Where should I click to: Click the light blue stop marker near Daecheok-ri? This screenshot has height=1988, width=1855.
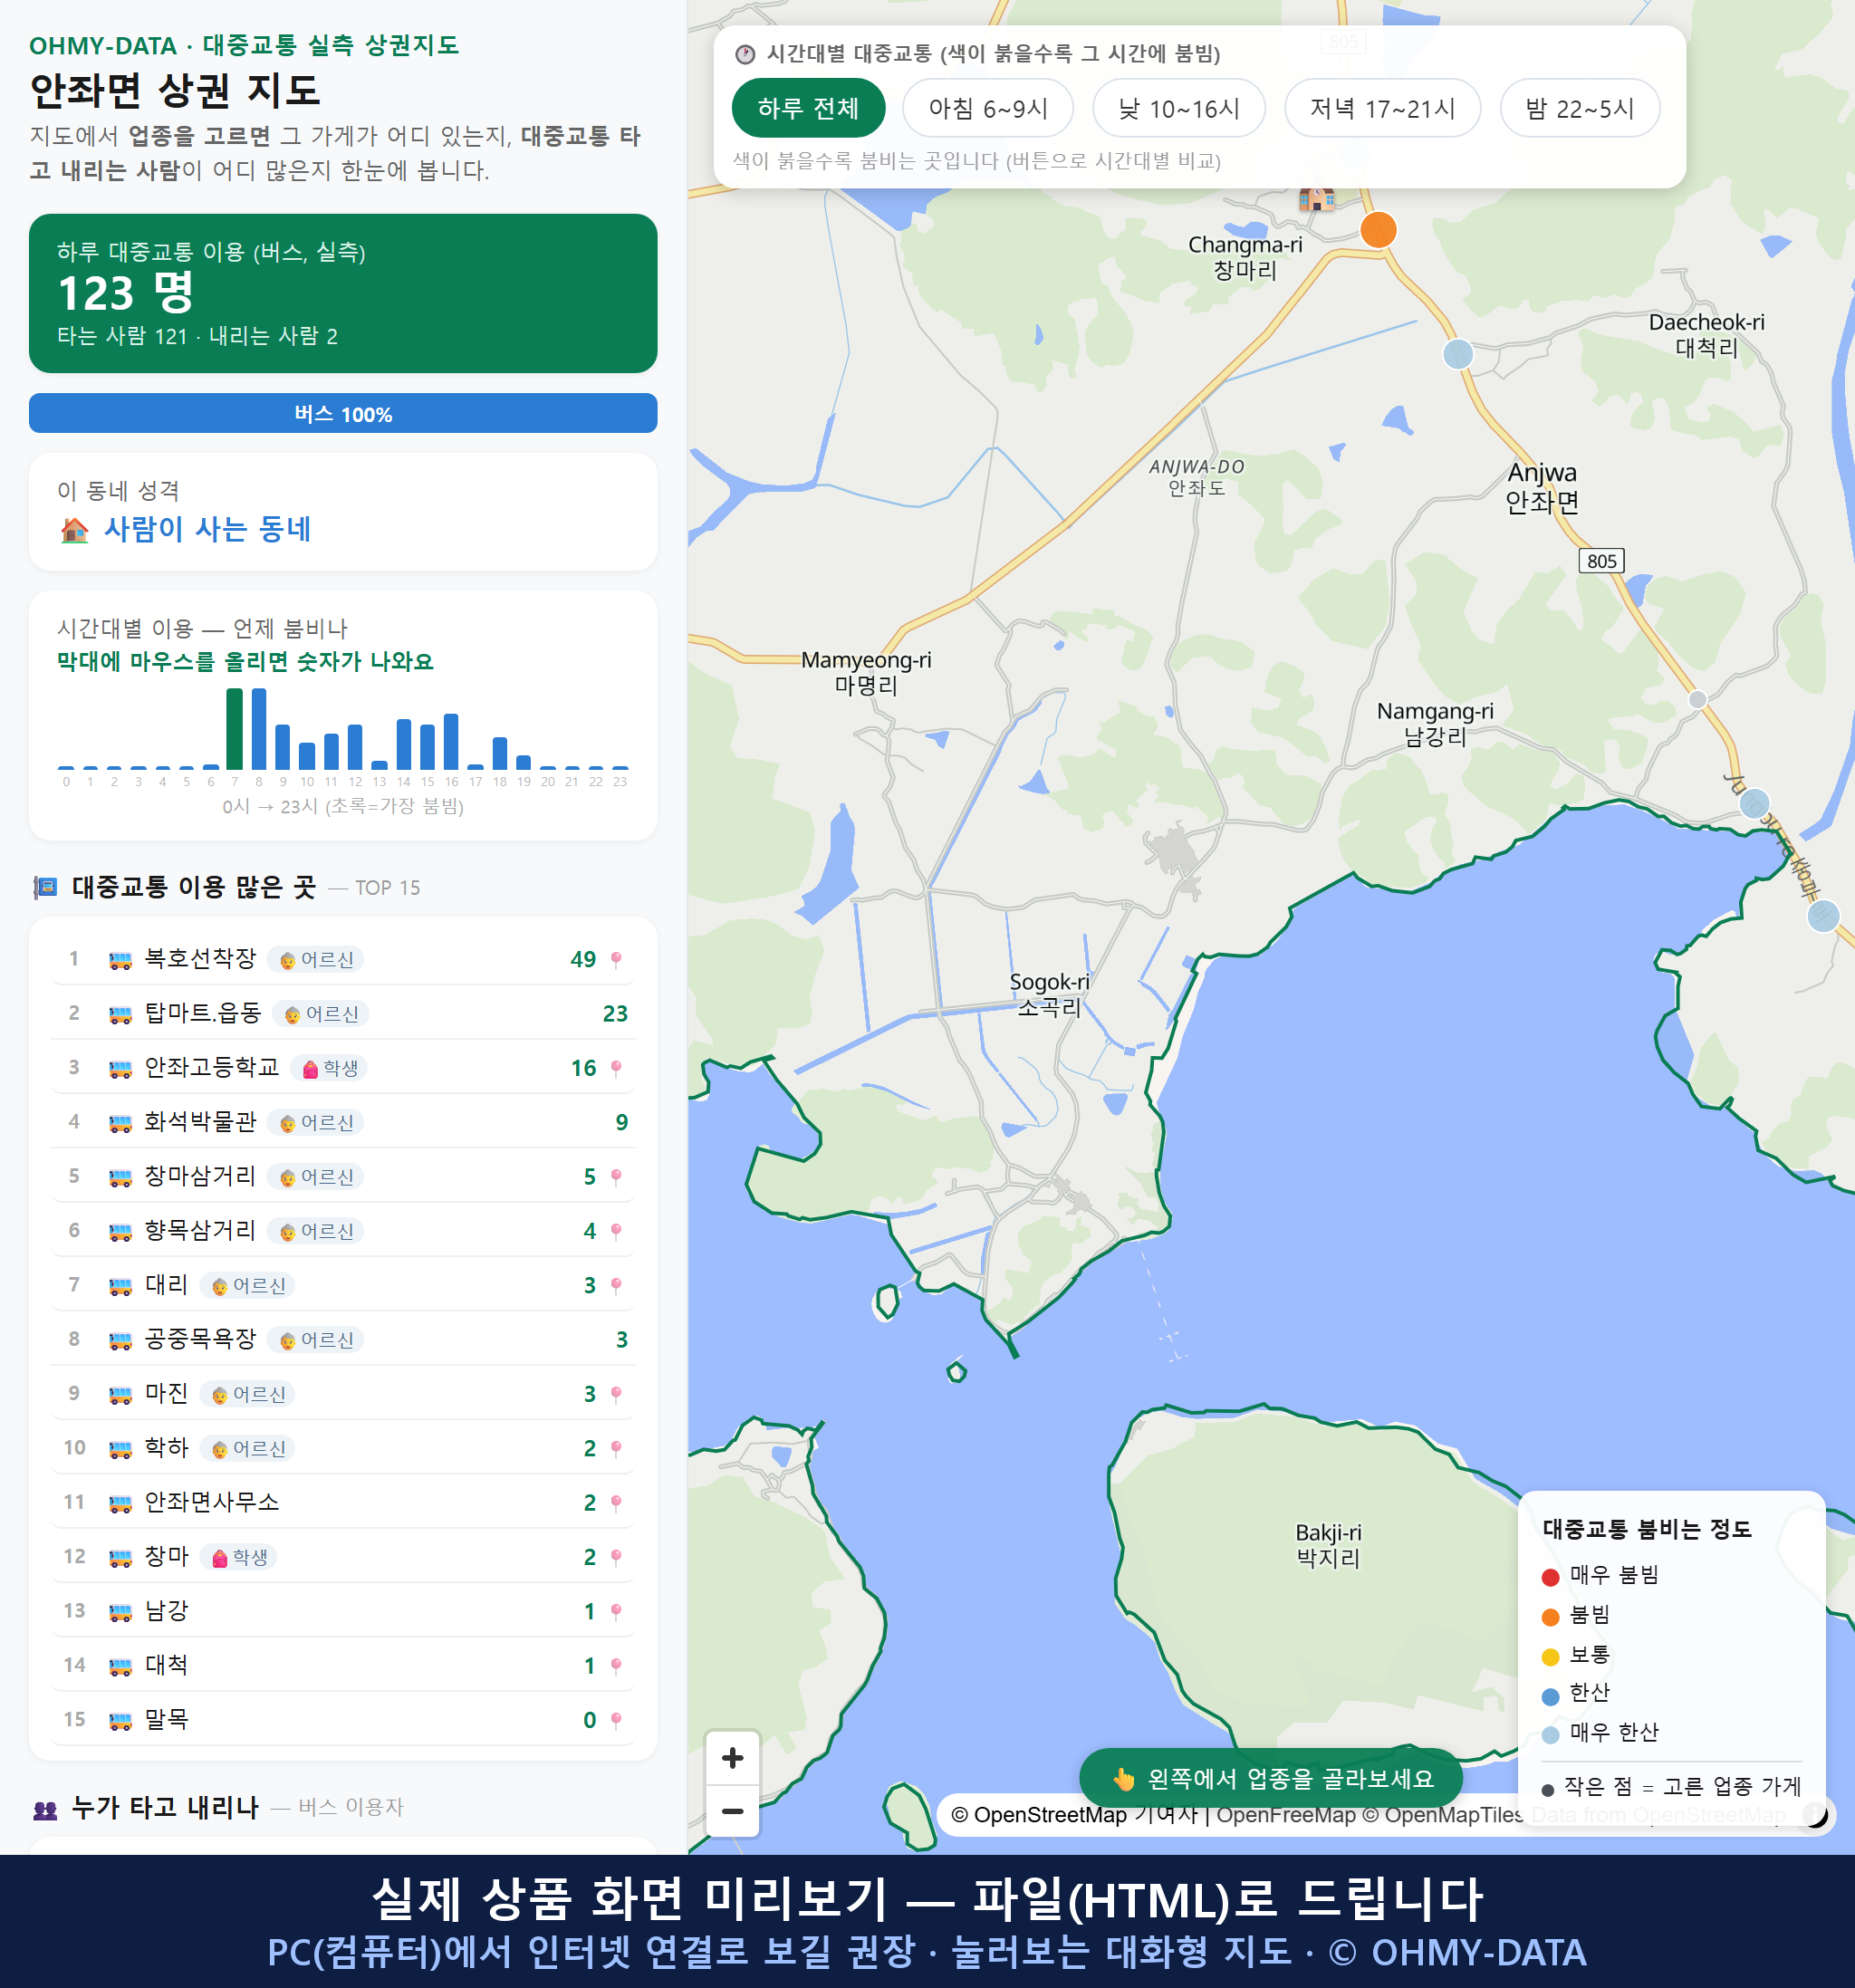[x=1458, y=354]
